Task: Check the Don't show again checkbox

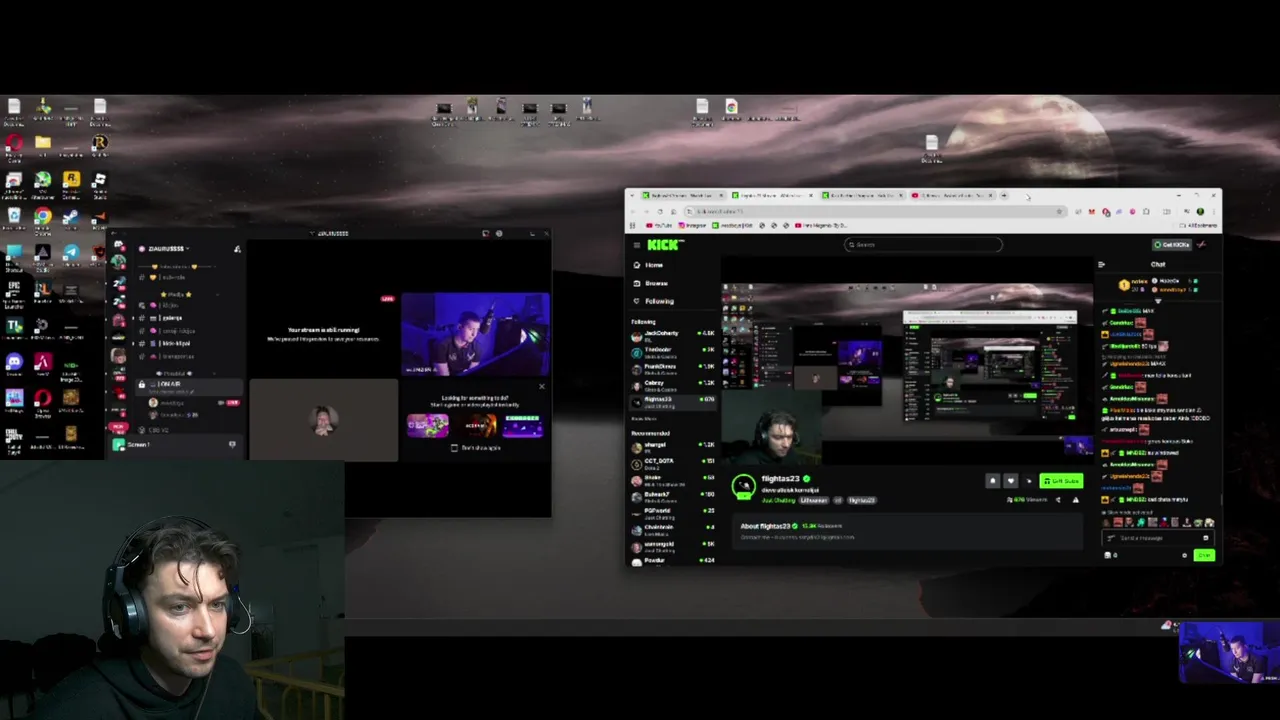Action: click(454, 448)
